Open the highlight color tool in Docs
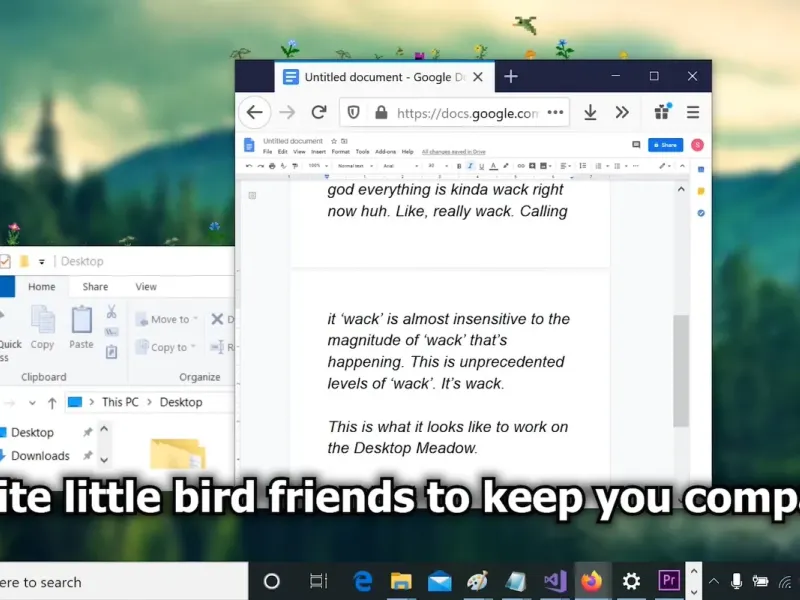The height and width of the screenshot is (600, 800). coord(506,166)
